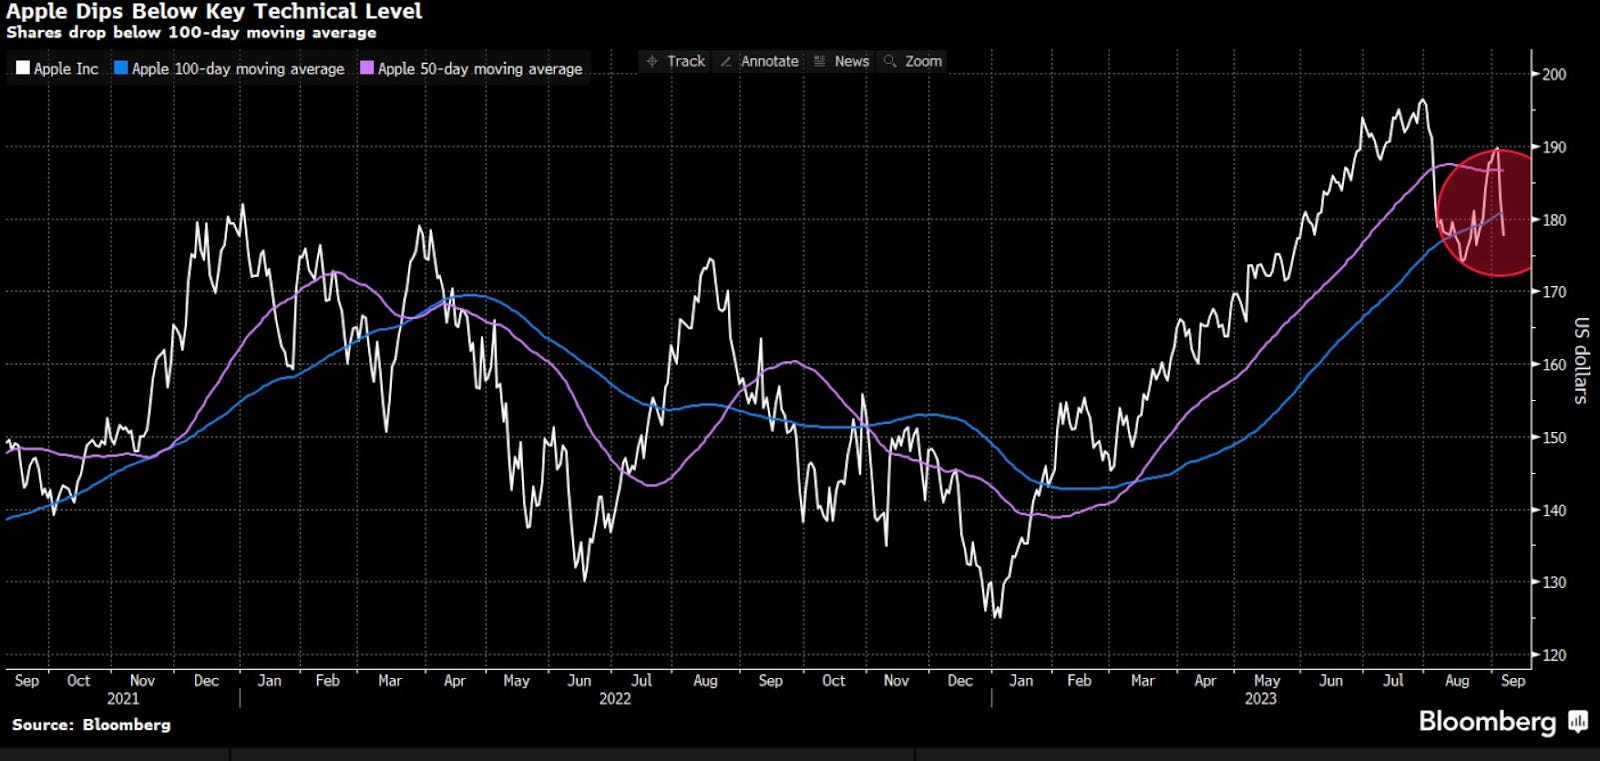Click the purple 50-day average swatch
Viewport: 1600px width, 761px height.
click(367, 68)
